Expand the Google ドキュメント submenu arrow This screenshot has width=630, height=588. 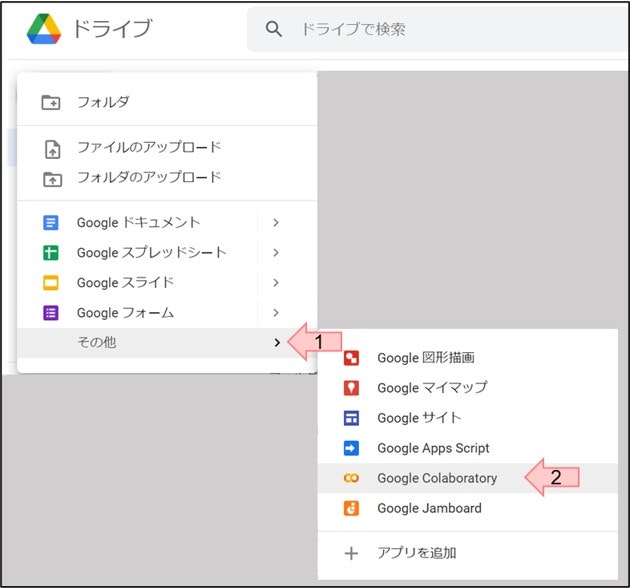(x=276, y=223)
